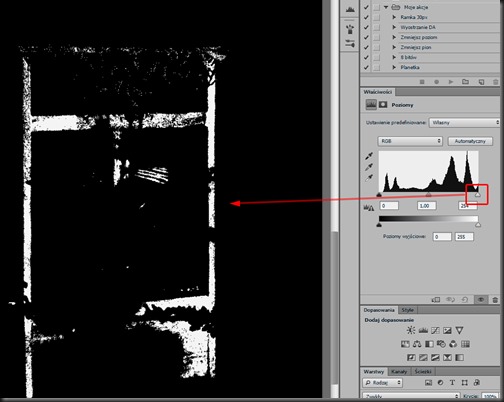View previous state icon in properties footer
The width and height of the screenshot is (504, 402).
(x=450, y=300)
